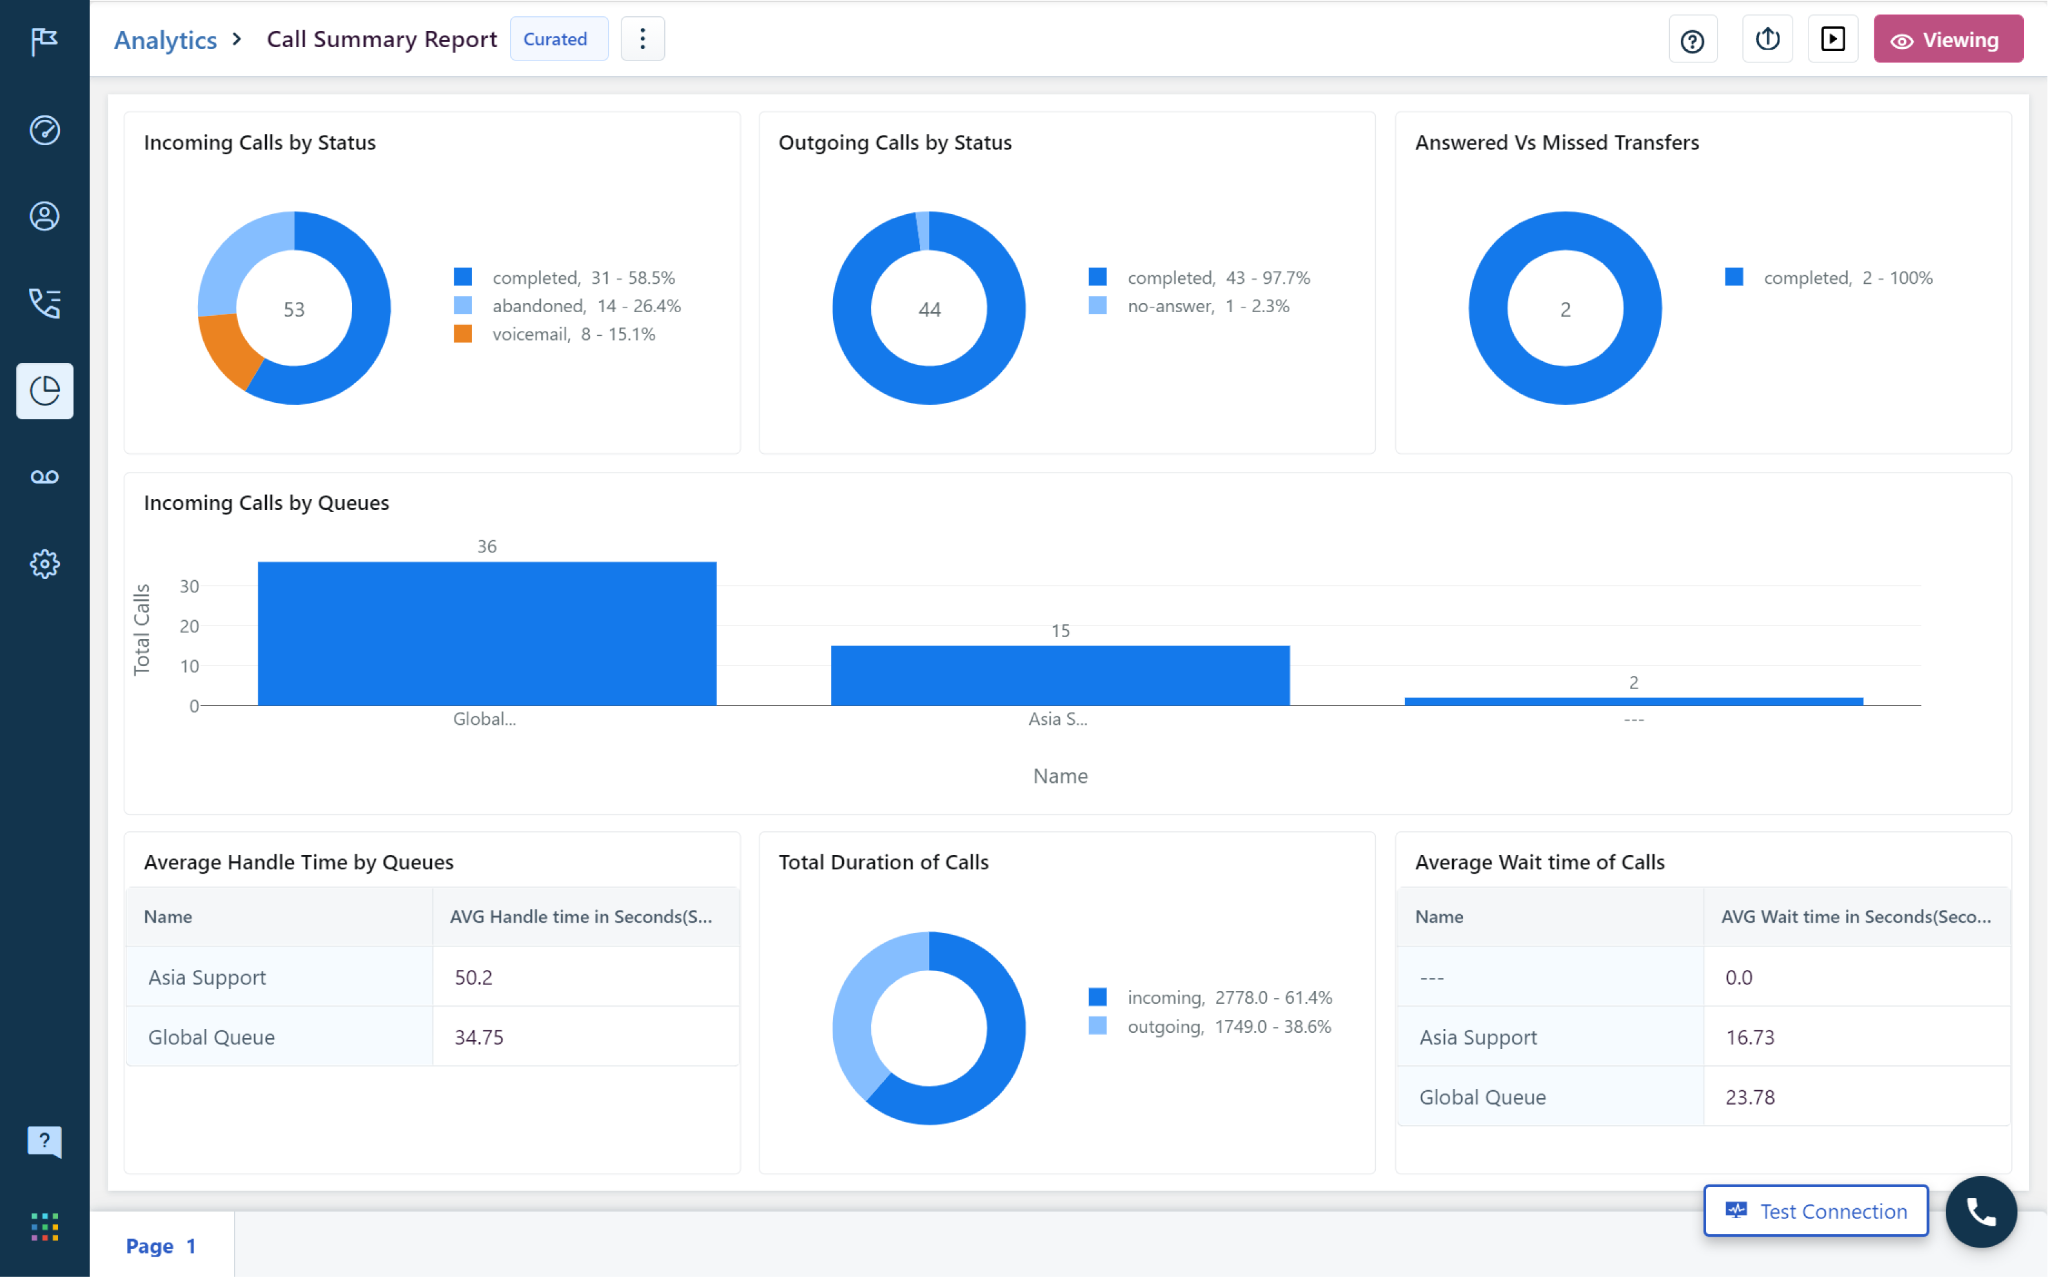Click Name column header in Average Handle Time table

pyautogui.click(x=279, y=917)
